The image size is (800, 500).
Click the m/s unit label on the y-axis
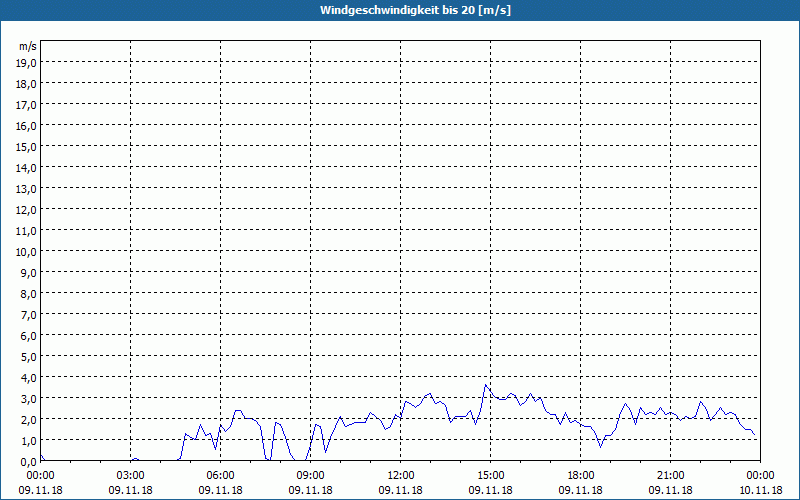point(28,46)
